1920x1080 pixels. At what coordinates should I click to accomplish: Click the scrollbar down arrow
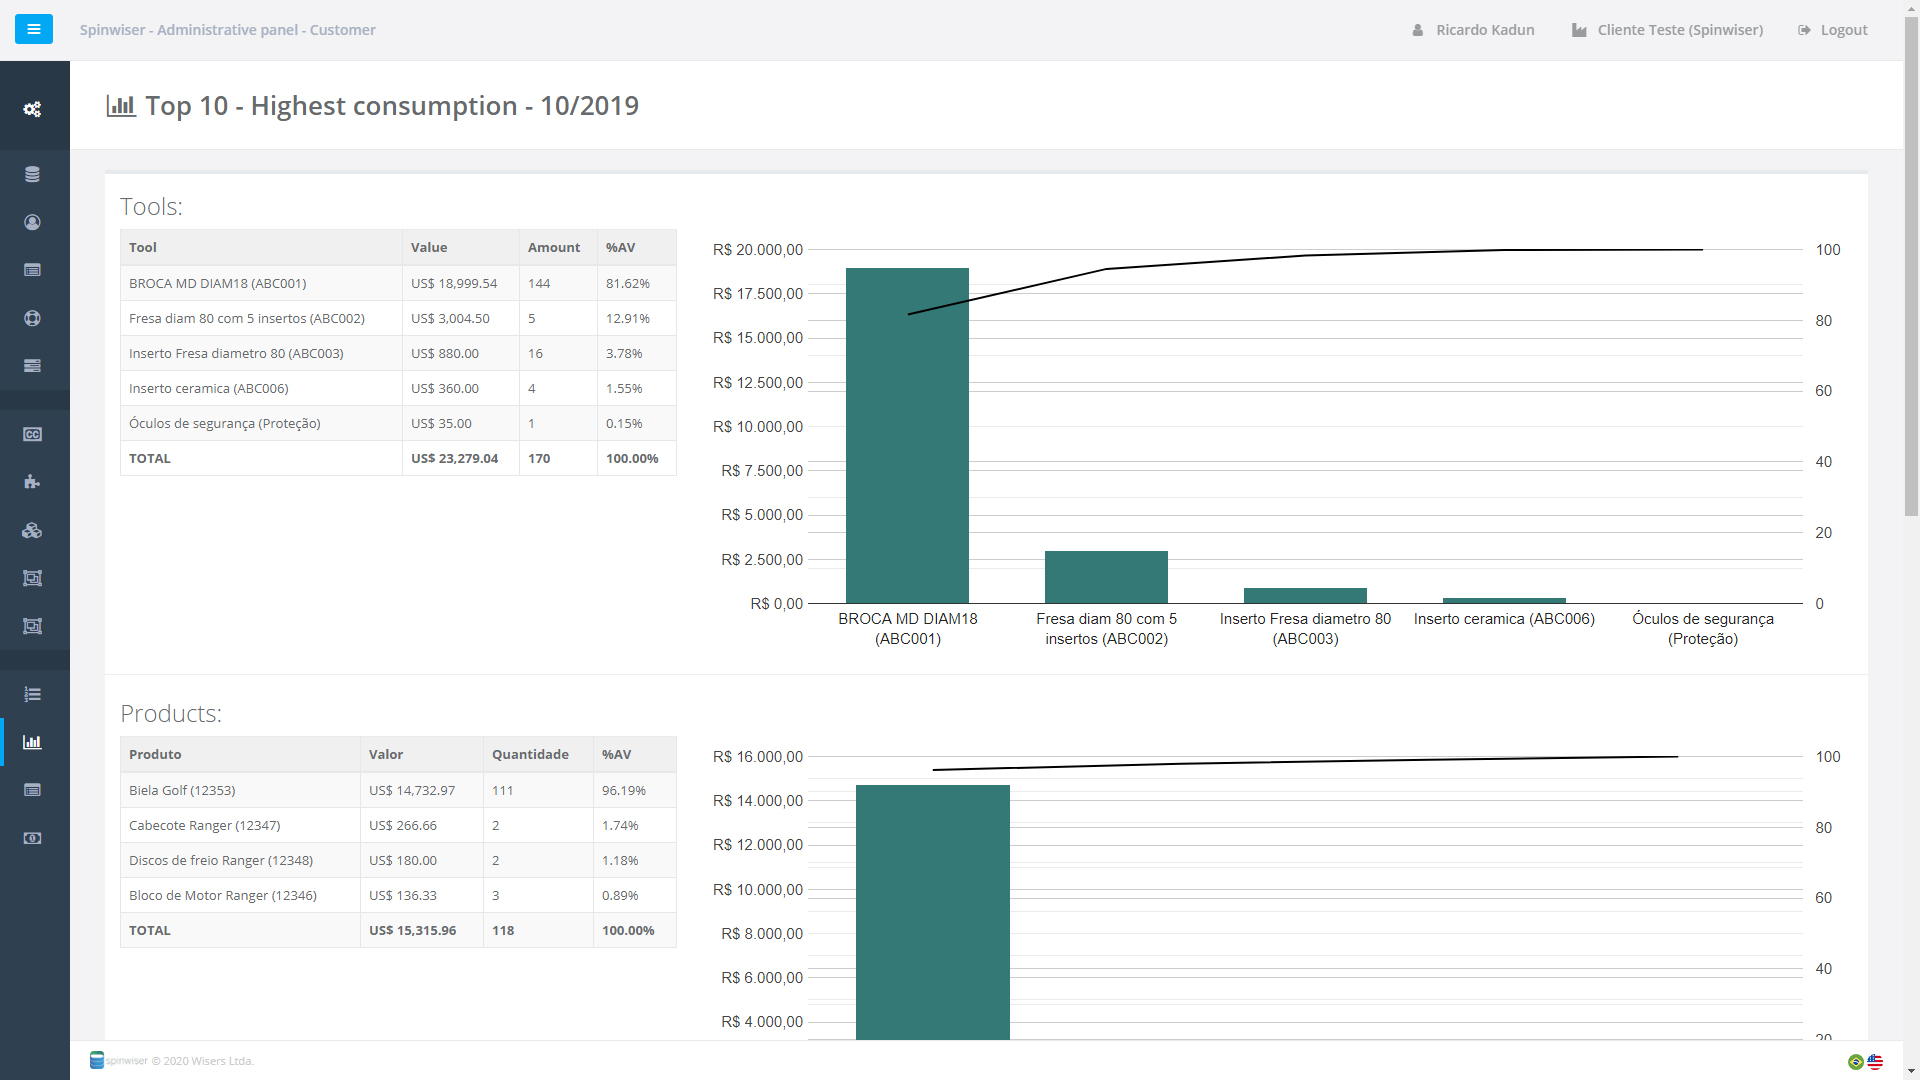(x=1911, y=1071)
